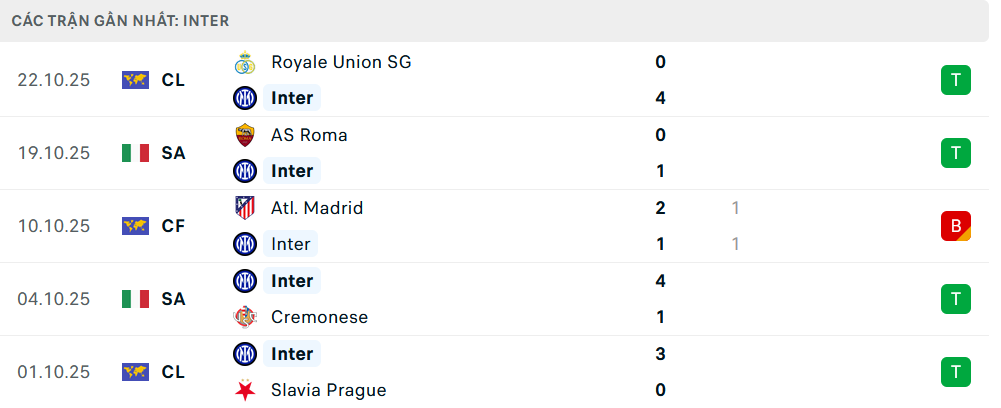Click the 01.10.25 match date
Image resolution: width=1001 pixels, height=408 pixels.
point(54,372)
